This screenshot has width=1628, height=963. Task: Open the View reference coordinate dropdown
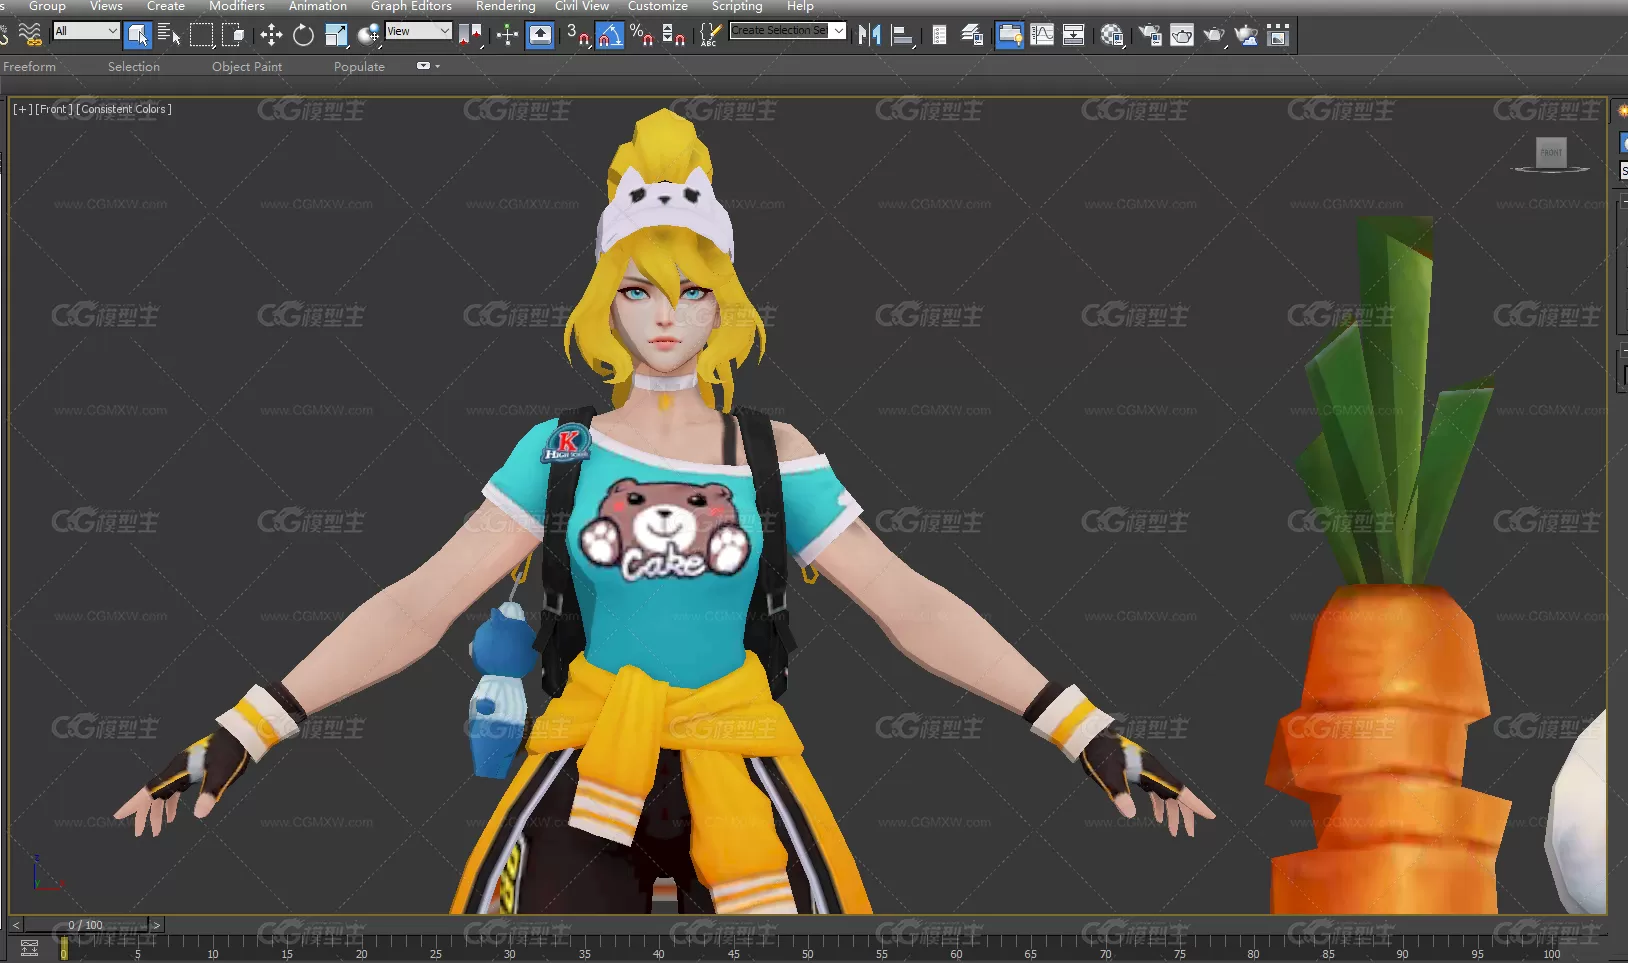click(418, 31)
